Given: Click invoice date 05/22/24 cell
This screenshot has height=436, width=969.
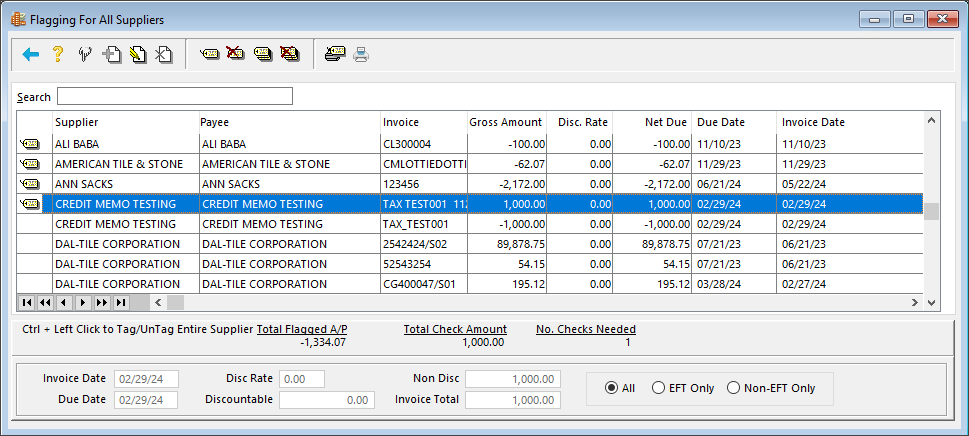Looking at the screenshot, I should pos(850,184).
